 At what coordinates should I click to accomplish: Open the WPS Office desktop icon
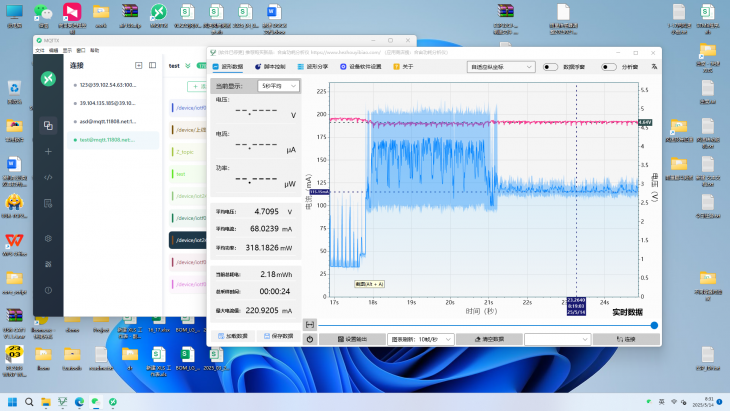pyautogui.click(x=14, y=244)
